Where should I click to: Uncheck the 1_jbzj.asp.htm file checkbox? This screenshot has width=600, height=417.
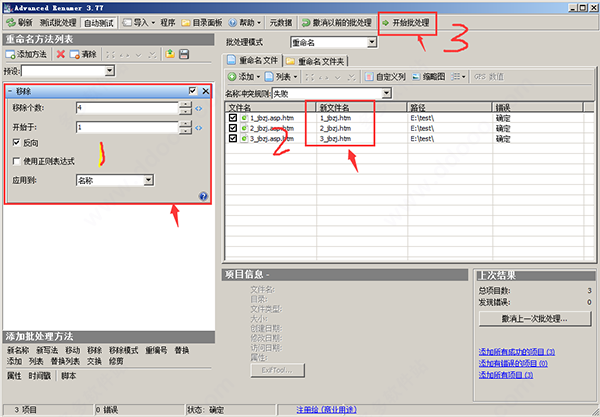pos(233,117)
